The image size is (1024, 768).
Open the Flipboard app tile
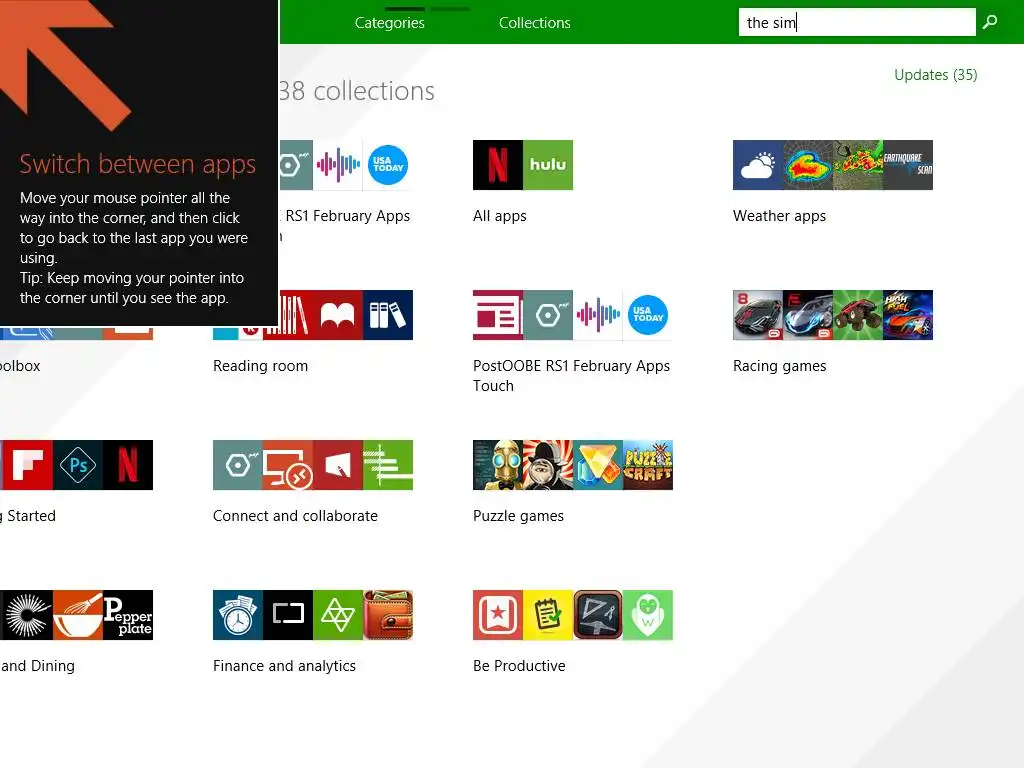(27, 465)
